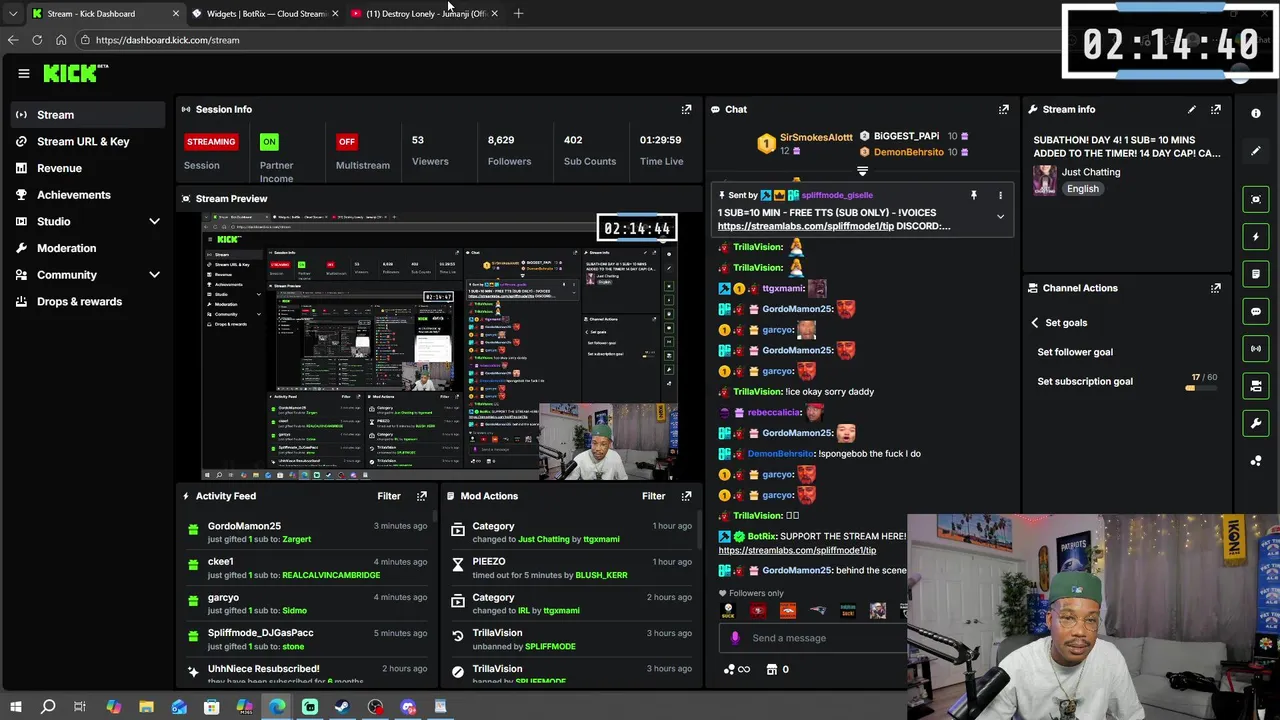Expand the pinned chat message chevron

(1000, 216)
